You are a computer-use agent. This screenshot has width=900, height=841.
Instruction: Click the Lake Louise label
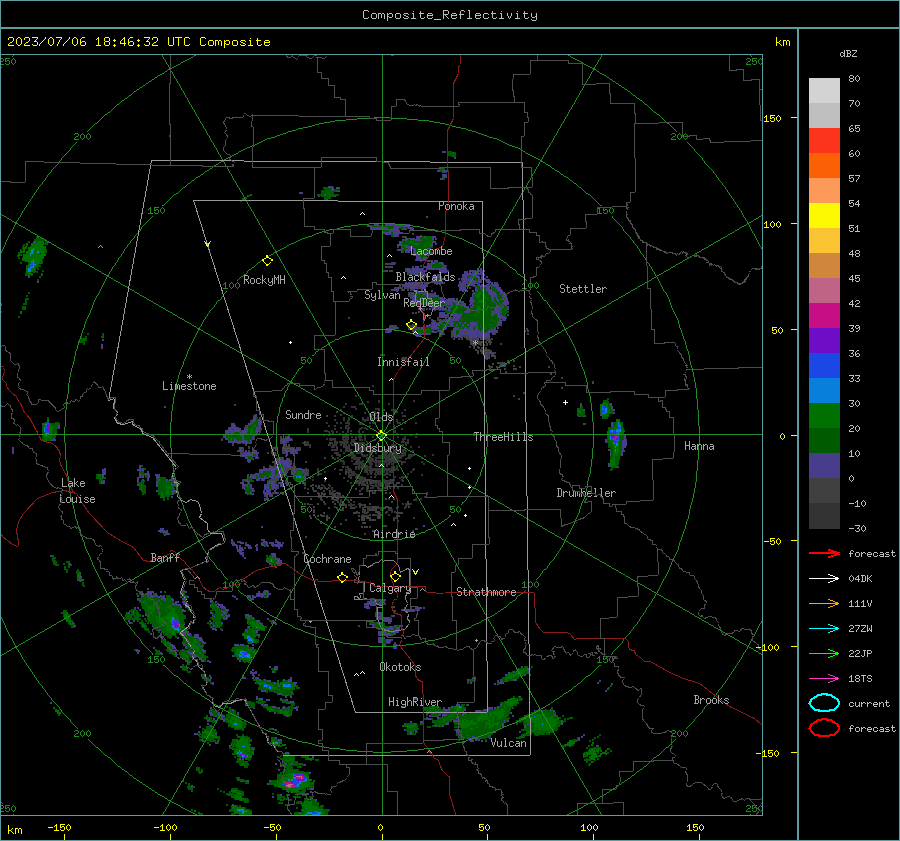(x=78, y=491)
